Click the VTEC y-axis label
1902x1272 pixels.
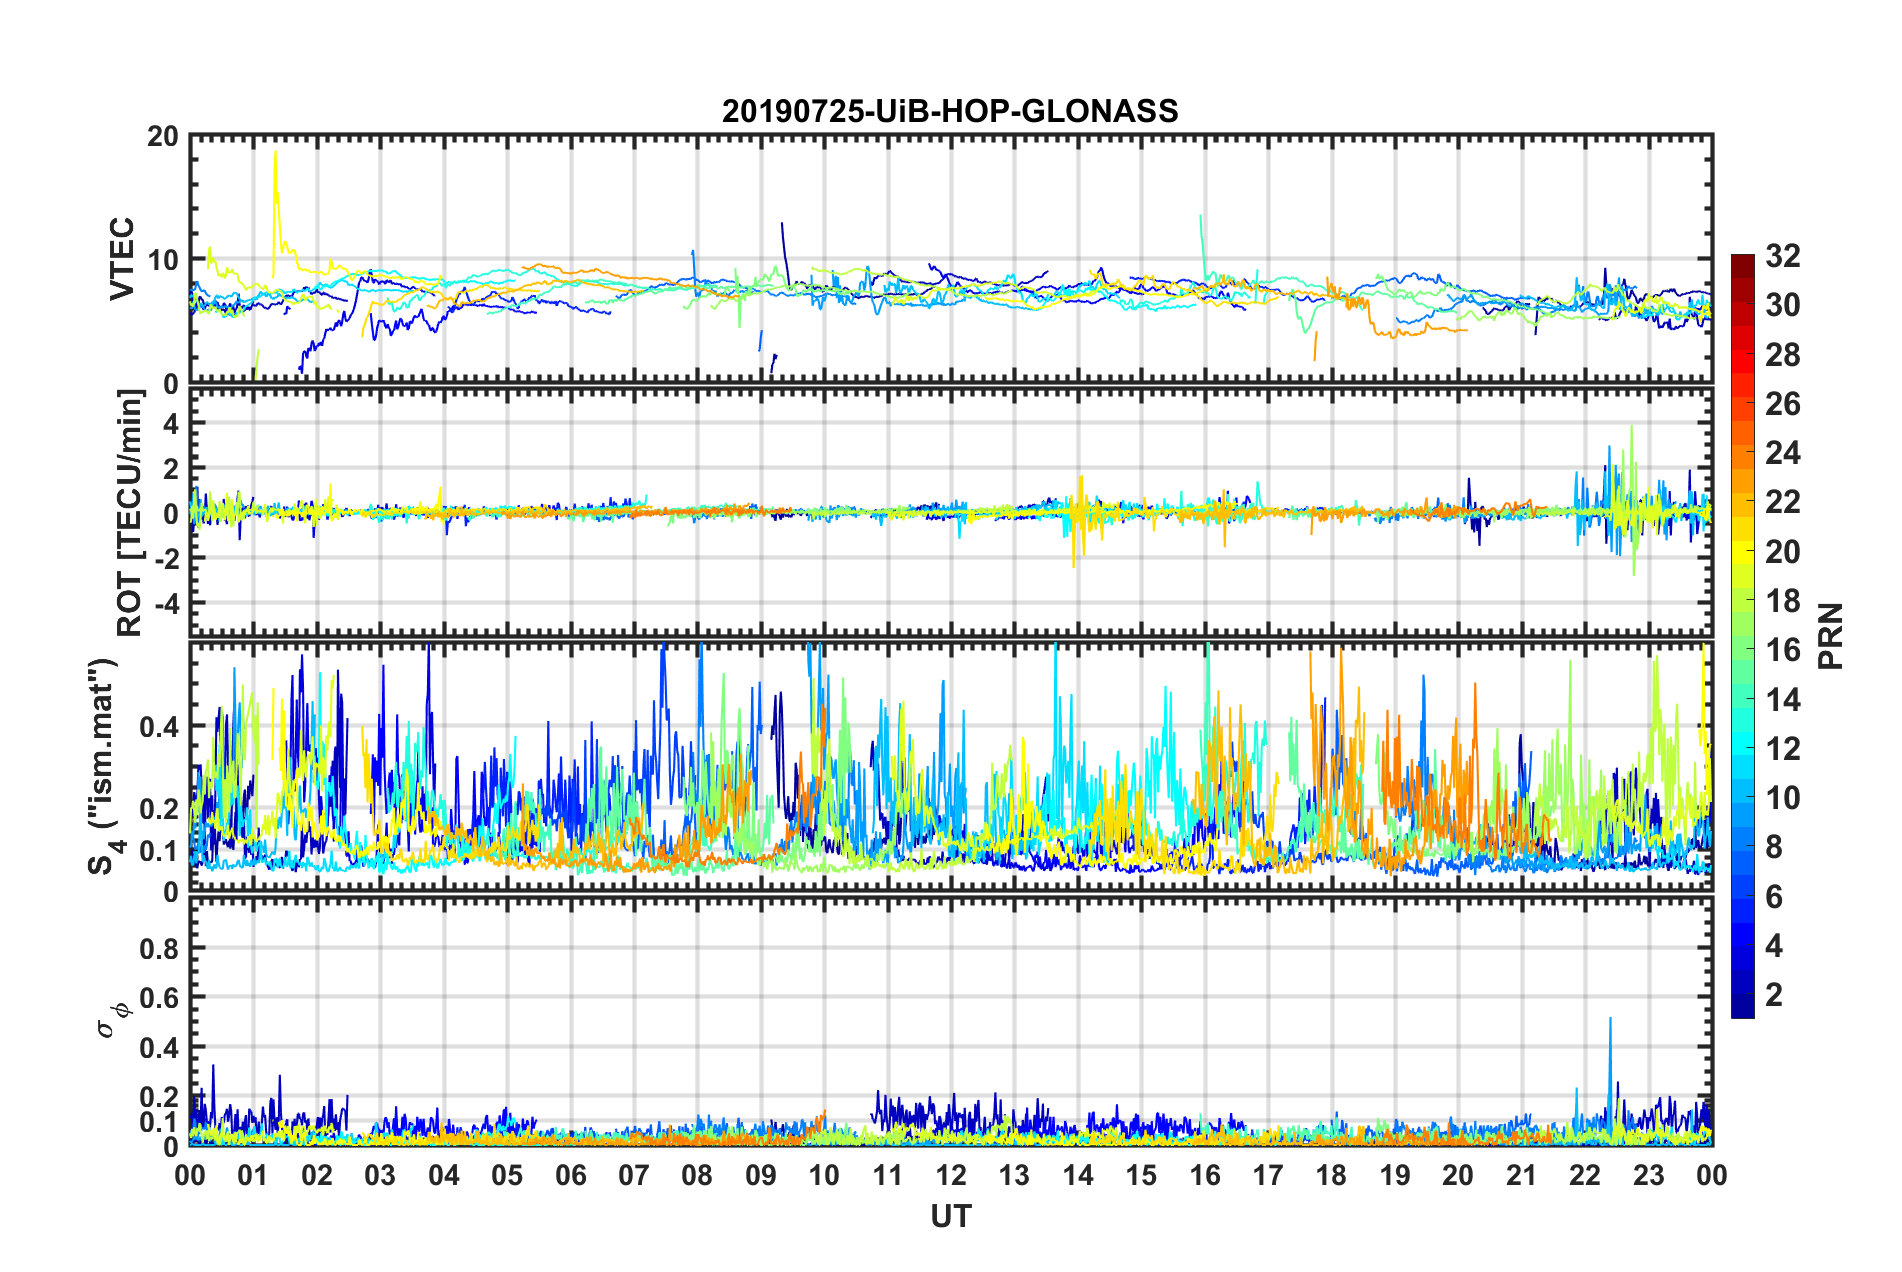[121, 258]
